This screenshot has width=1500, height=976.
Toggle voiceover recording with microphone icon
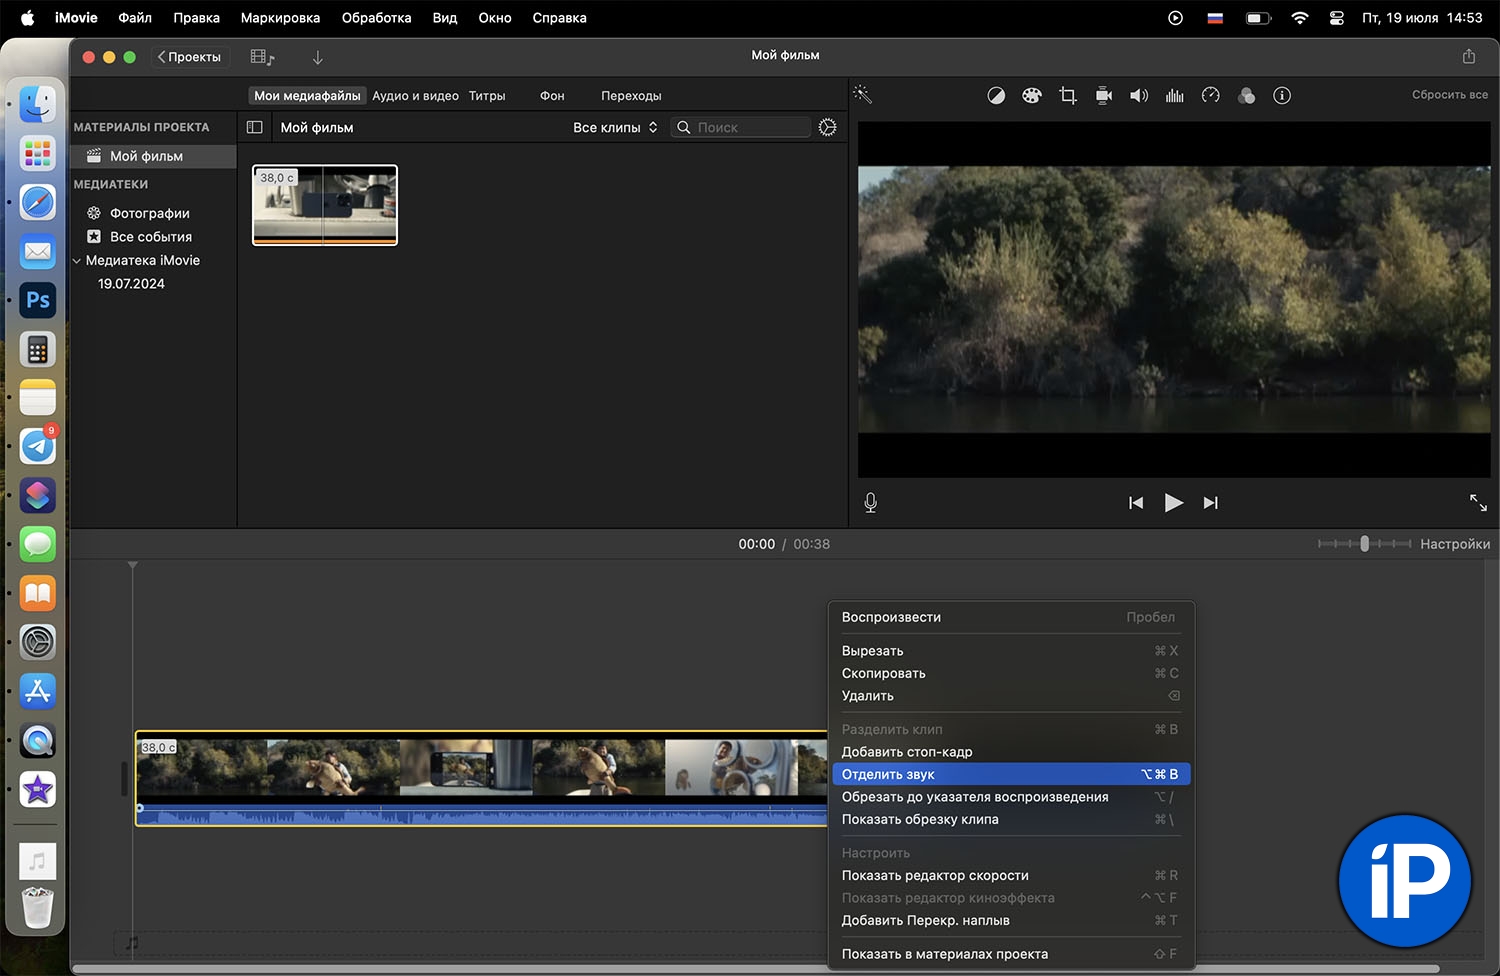coord(870,503)
